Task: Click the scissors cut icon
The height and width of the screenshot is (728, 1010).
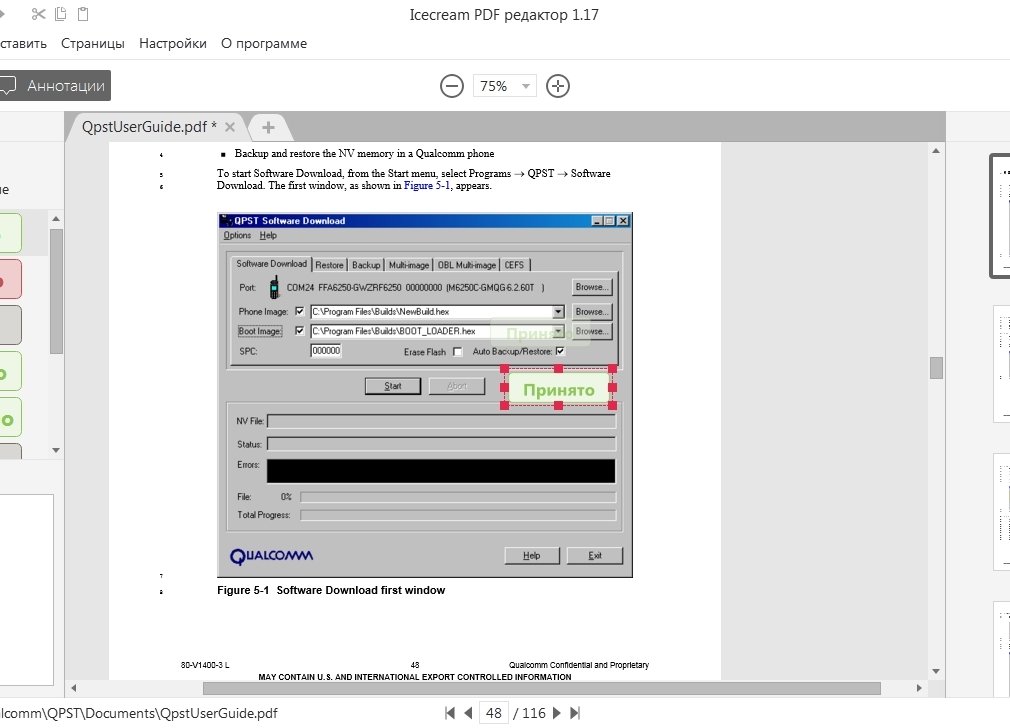Action: [x=39, y=14]
